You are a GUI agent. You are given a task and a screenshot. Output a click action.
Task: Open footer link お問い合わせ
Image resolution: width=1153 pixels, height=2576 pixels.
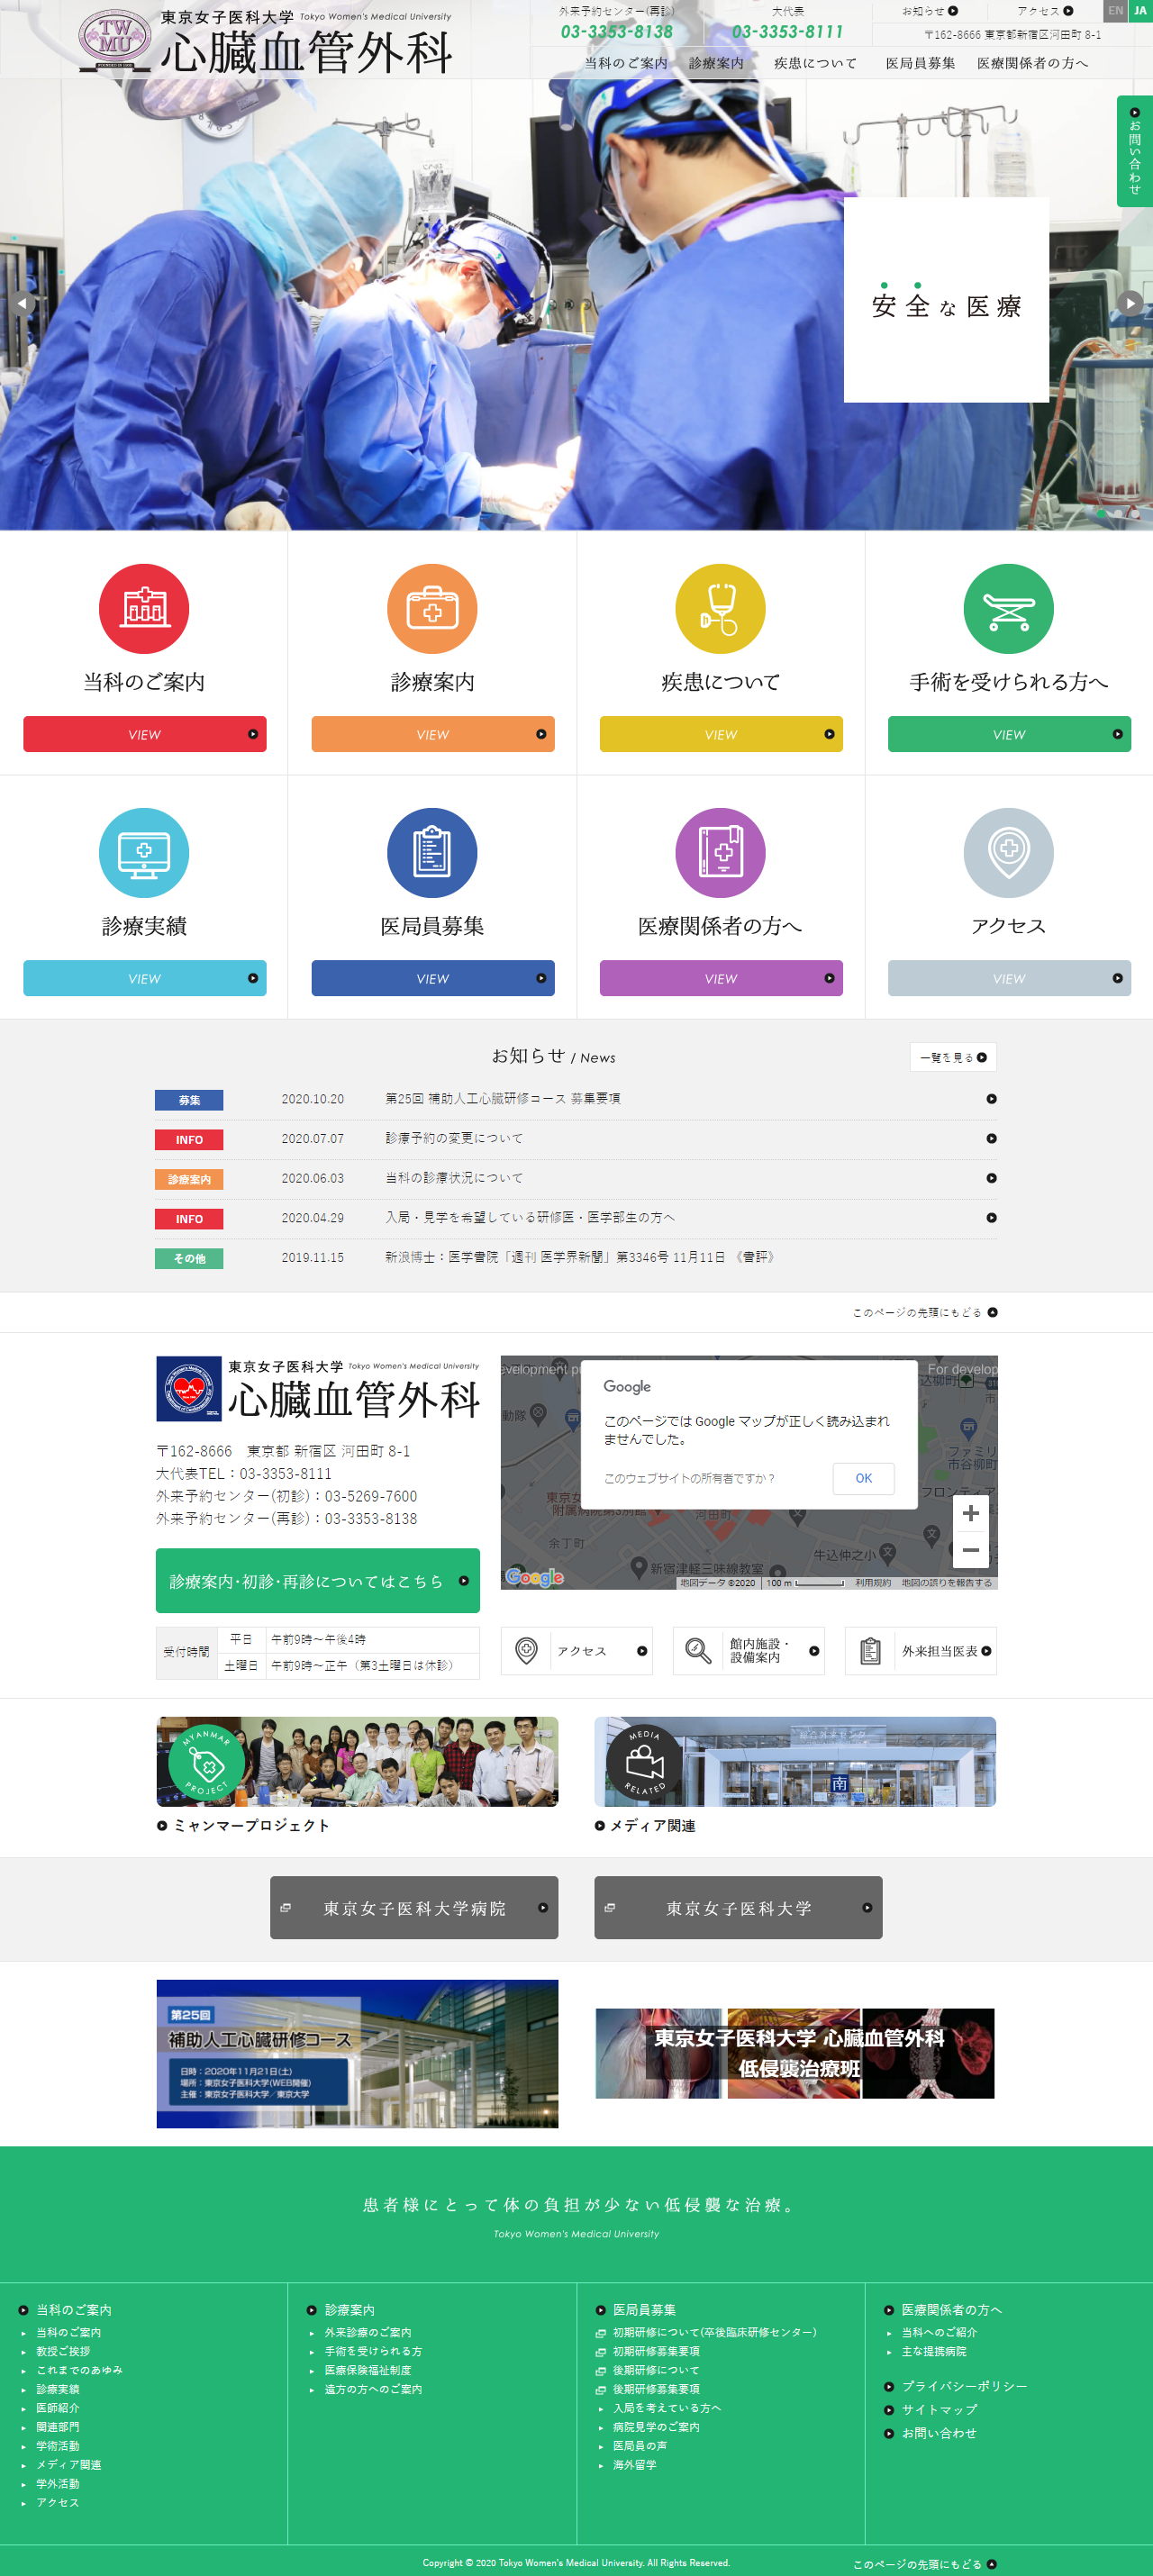click(938, 2433)
